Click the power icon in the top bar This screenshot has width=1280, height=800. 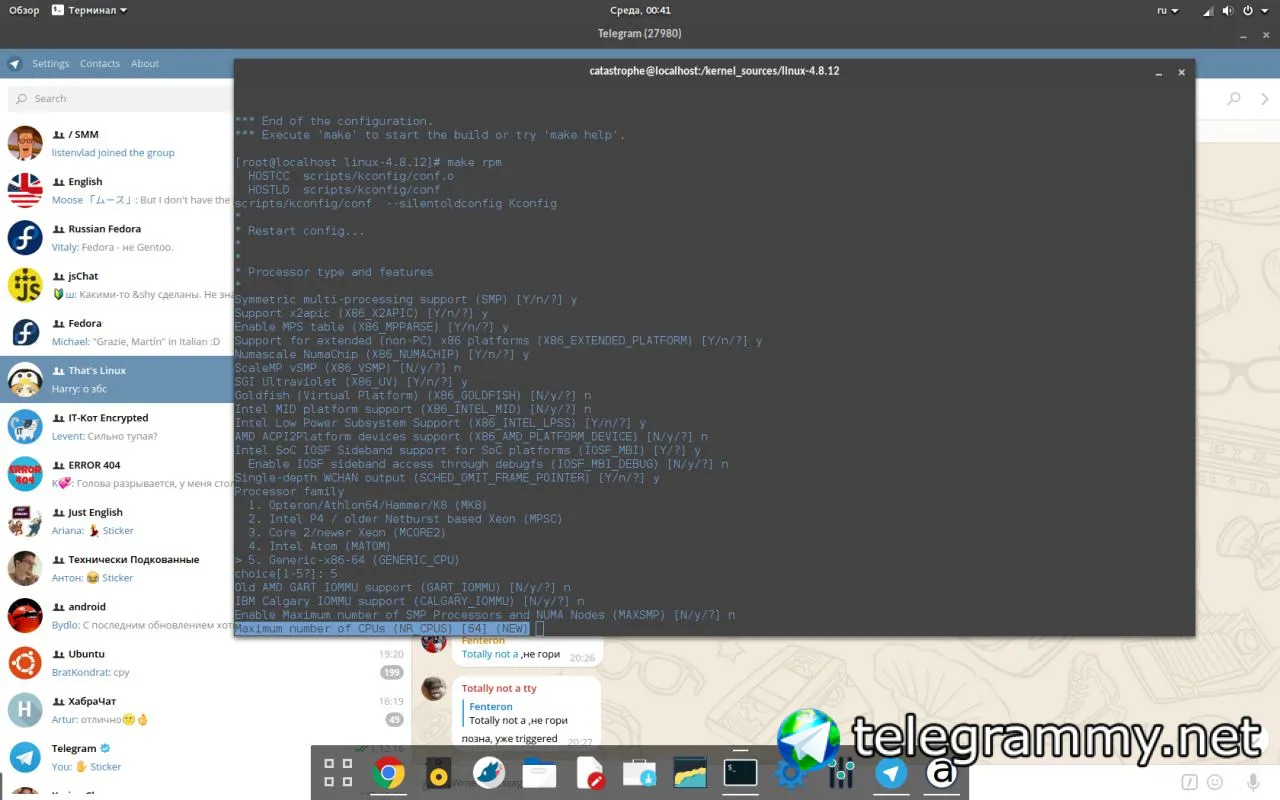[x=1247, y=11]
